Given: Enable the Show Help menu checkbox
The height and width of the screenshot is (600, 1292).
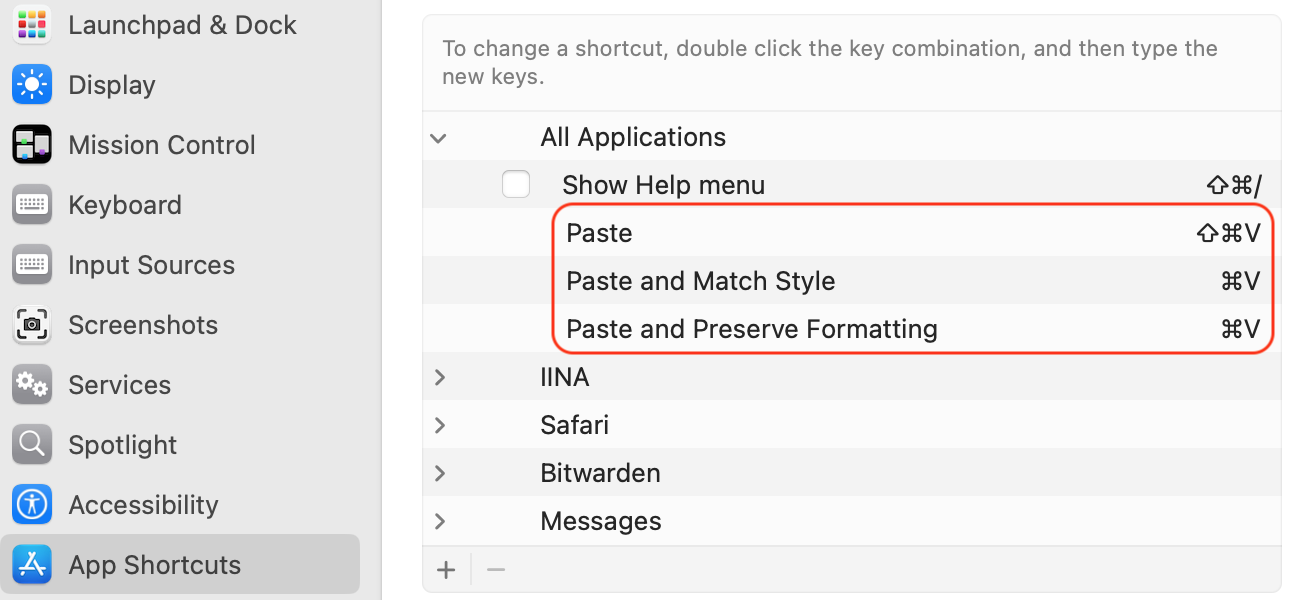Looking at the screenshot, I should tap(516, 185).
